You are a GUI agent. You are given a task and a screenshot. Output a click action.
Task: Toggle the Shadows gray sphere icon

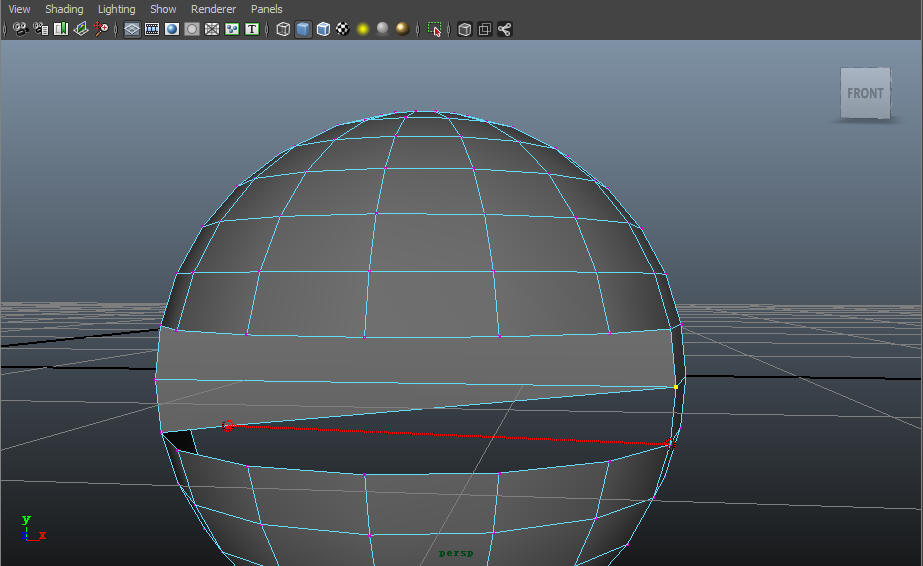point(383,29)
